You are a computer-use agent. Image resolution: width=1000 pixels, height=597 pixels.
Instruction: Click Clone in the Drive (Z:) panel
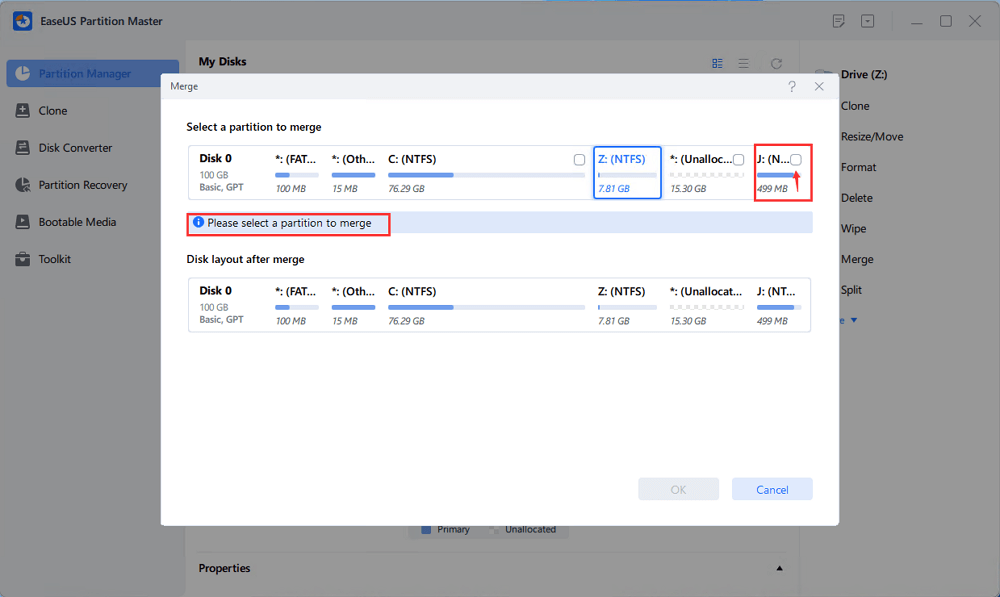(855, 106)
